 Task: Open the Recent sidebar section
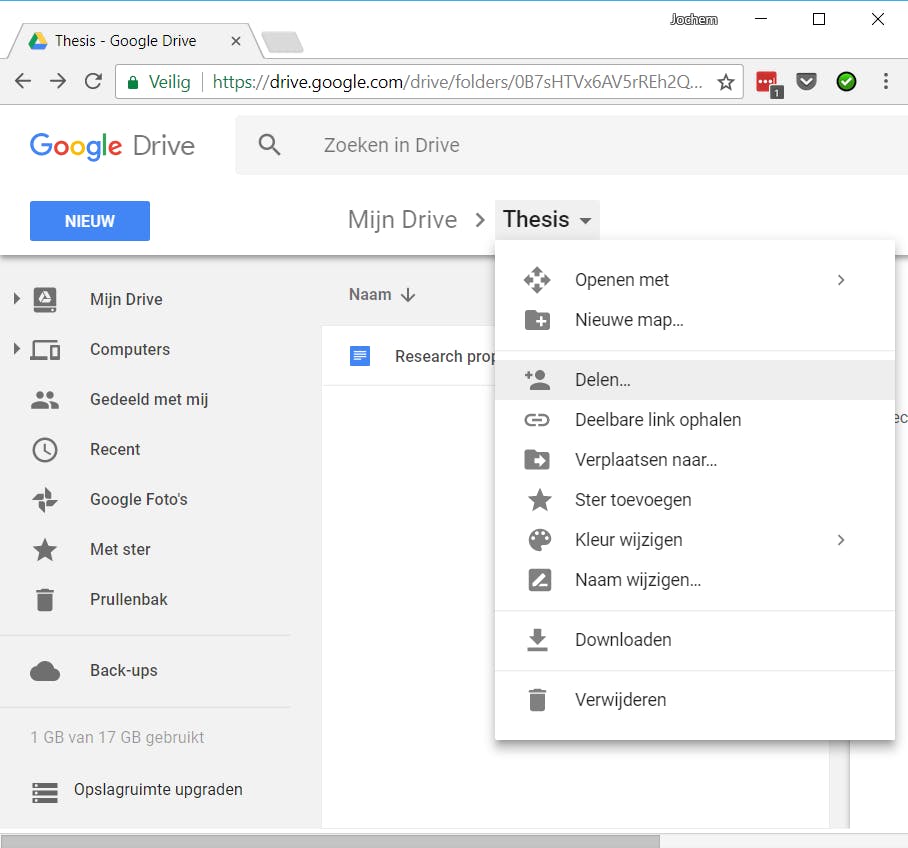click(115, 449)
